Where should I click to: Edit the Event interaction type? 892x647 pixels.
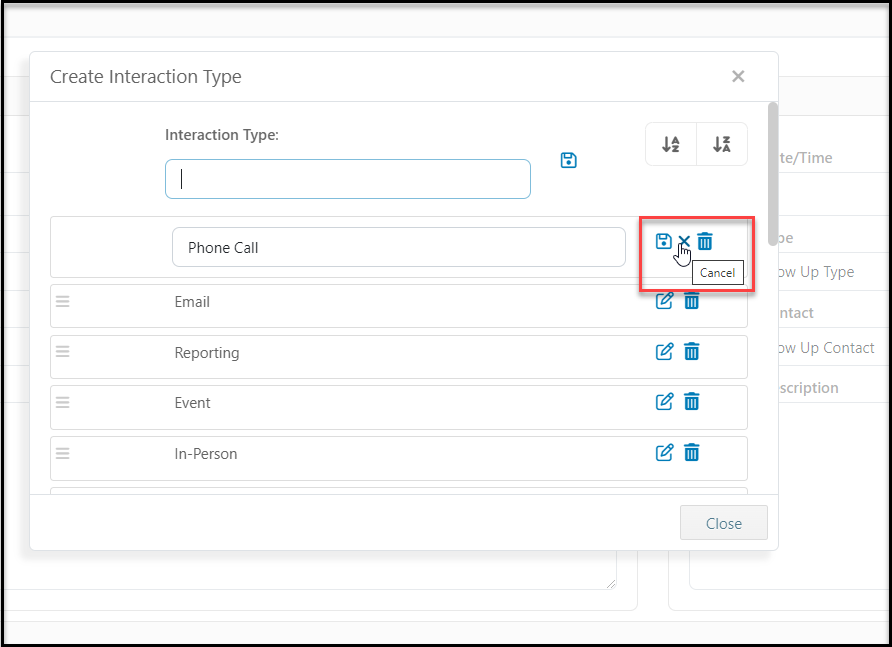pyautogui.click(x=664, y=402)
